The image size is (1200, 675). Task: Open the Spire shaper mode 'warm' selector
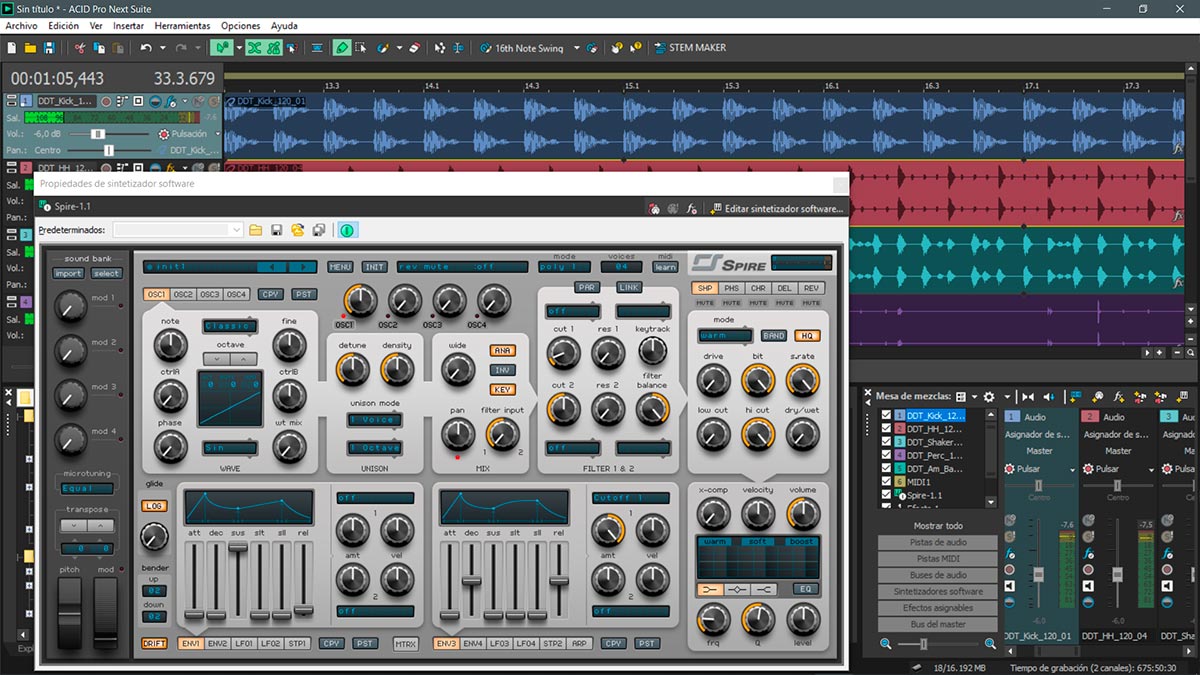pos(725,336)
